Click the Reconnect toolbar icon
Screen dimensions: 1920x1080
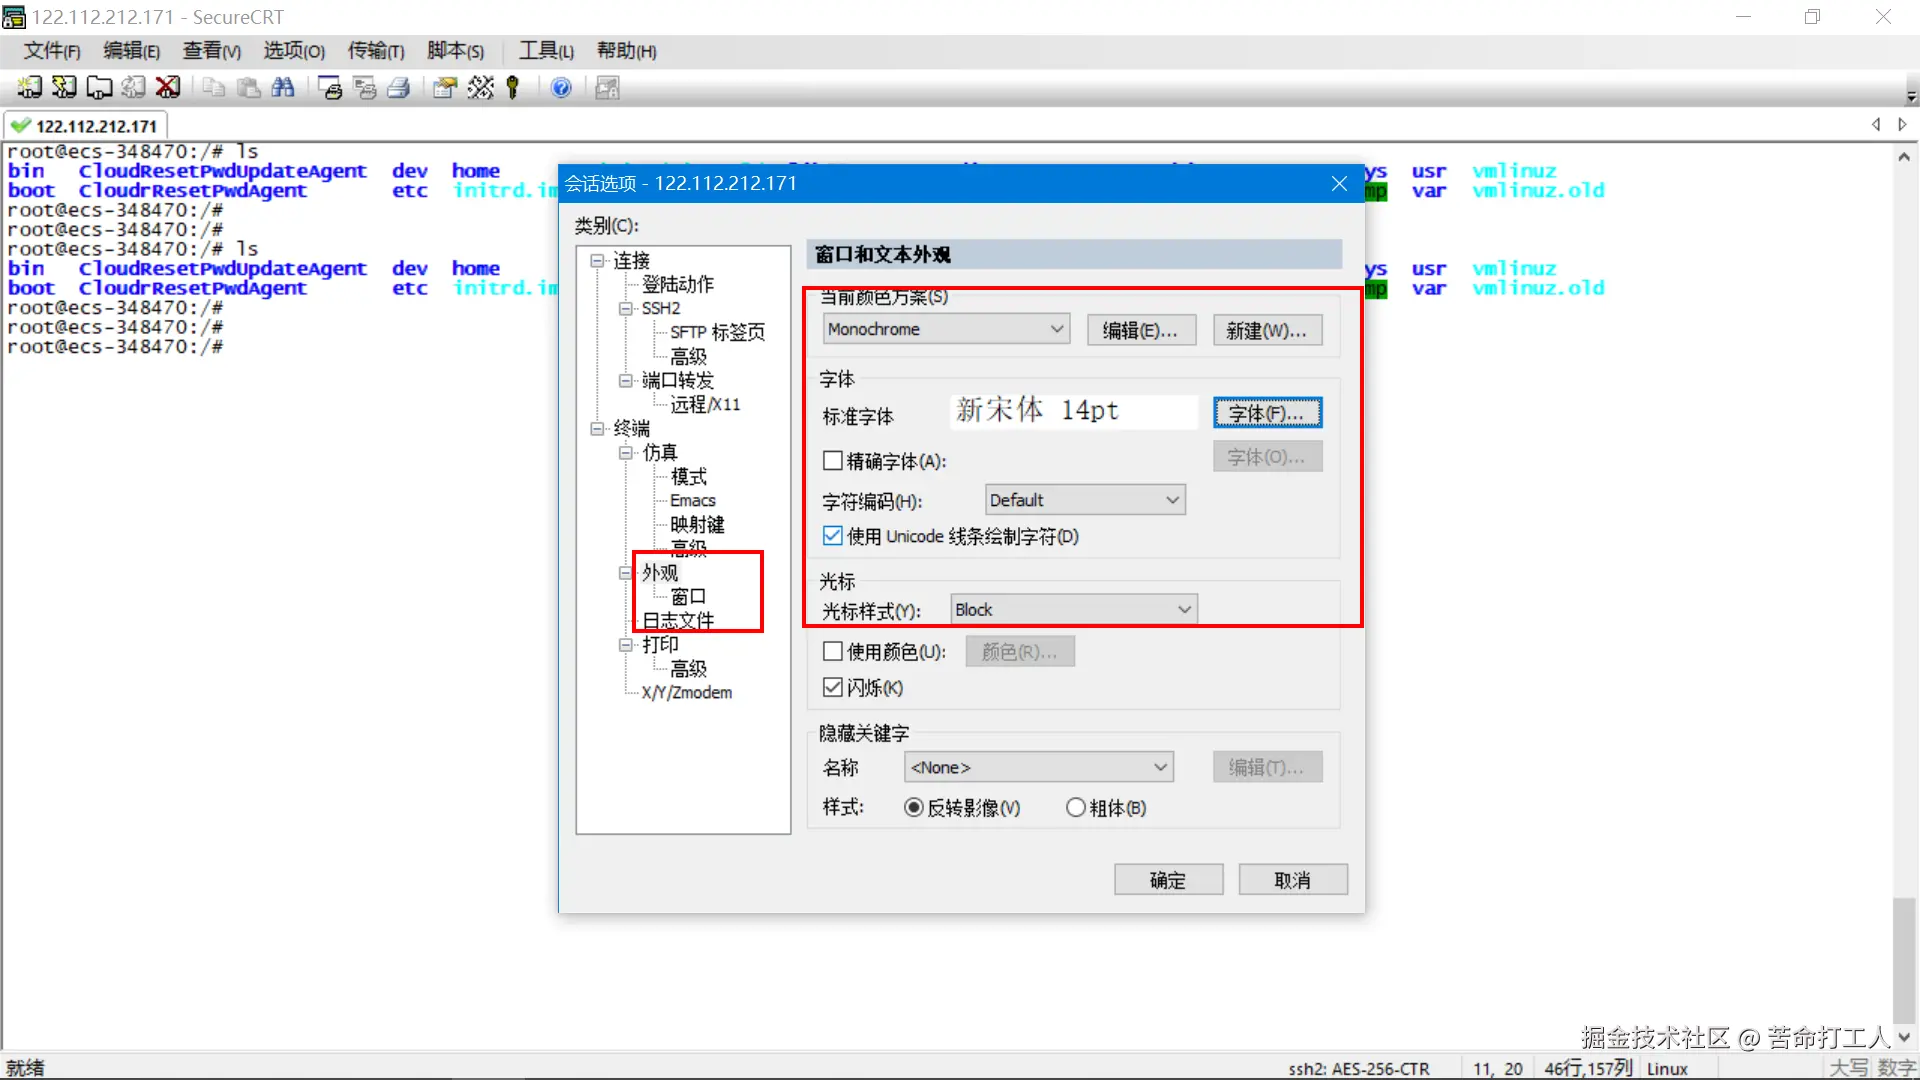(x=134, y=88)
